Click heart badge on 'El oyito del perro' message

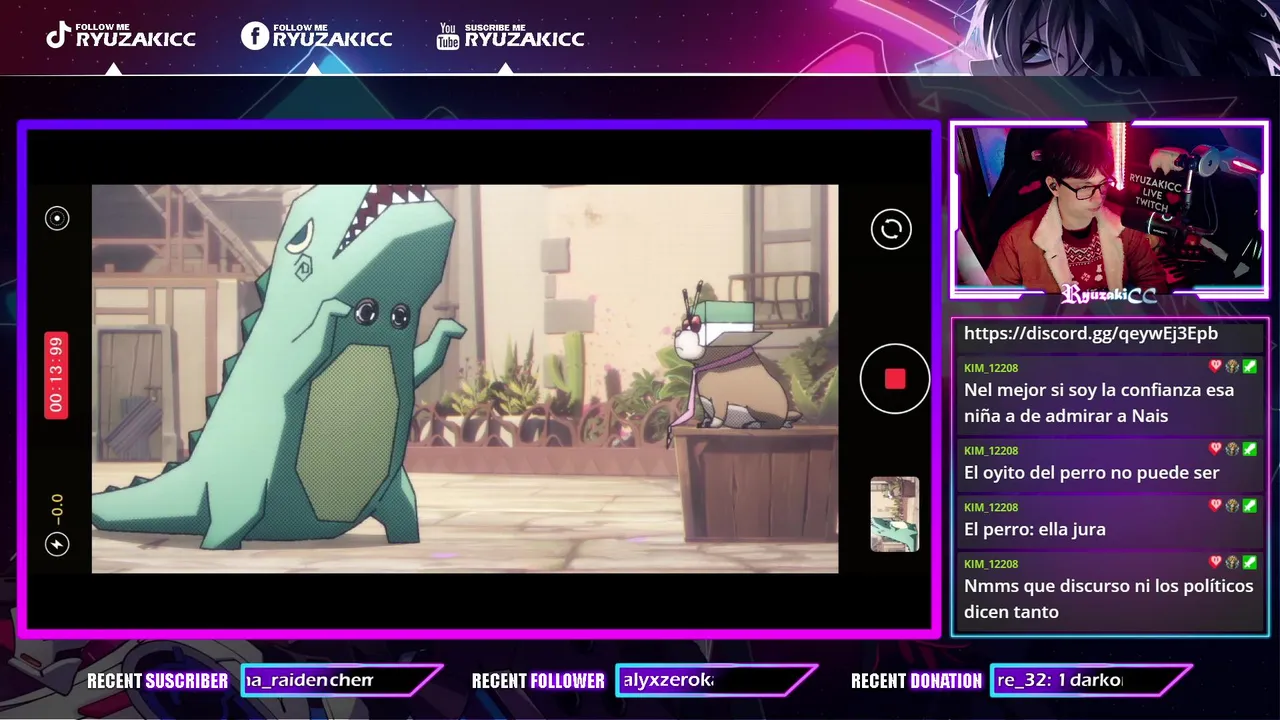pyautogui.click(x=1216, y=450)
